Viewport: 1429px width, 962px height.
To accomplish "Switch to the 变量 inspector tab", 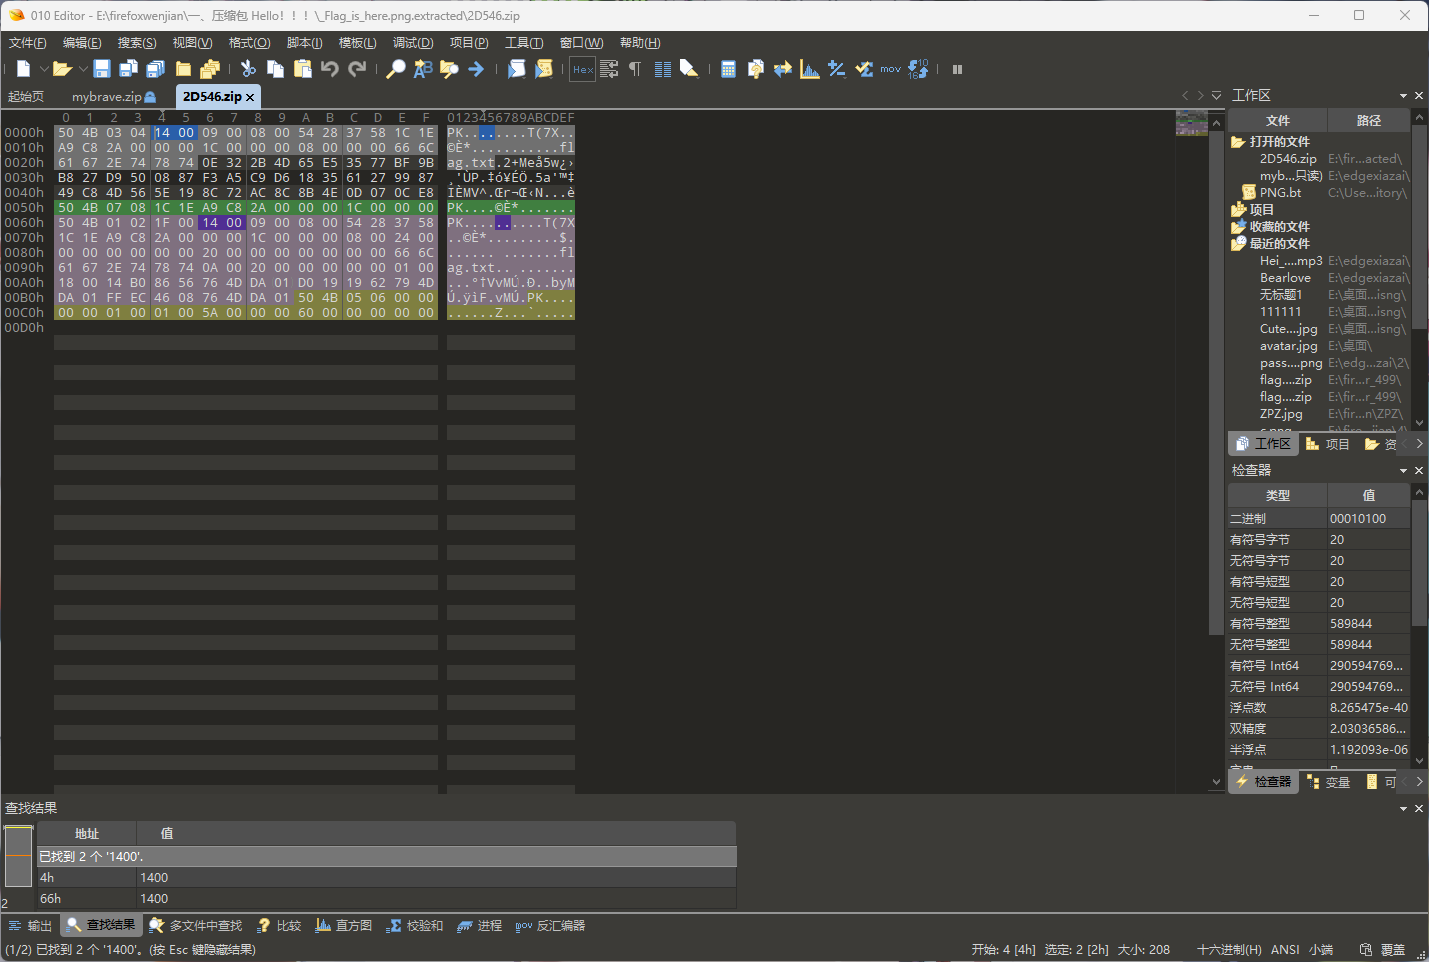I will point(1328,782).
